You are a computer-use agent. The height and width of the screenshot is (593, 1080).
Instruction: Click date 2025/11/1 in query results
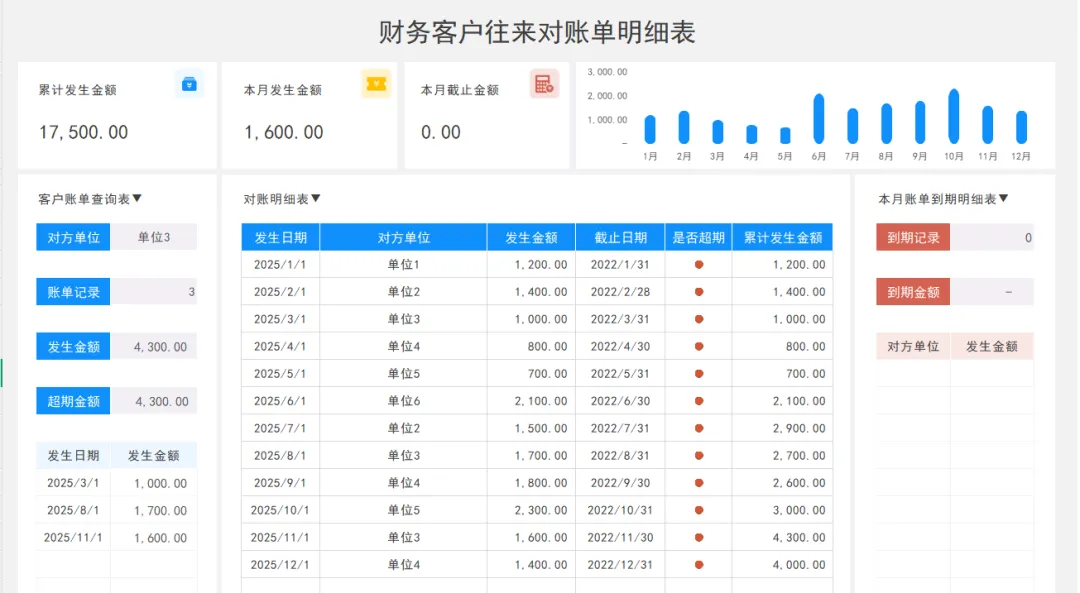click(73, 537)
